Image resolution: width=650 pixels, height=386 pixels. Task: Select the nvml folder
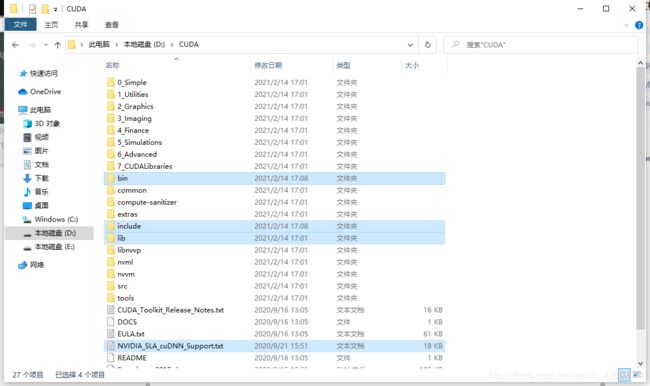pos(274,262)
